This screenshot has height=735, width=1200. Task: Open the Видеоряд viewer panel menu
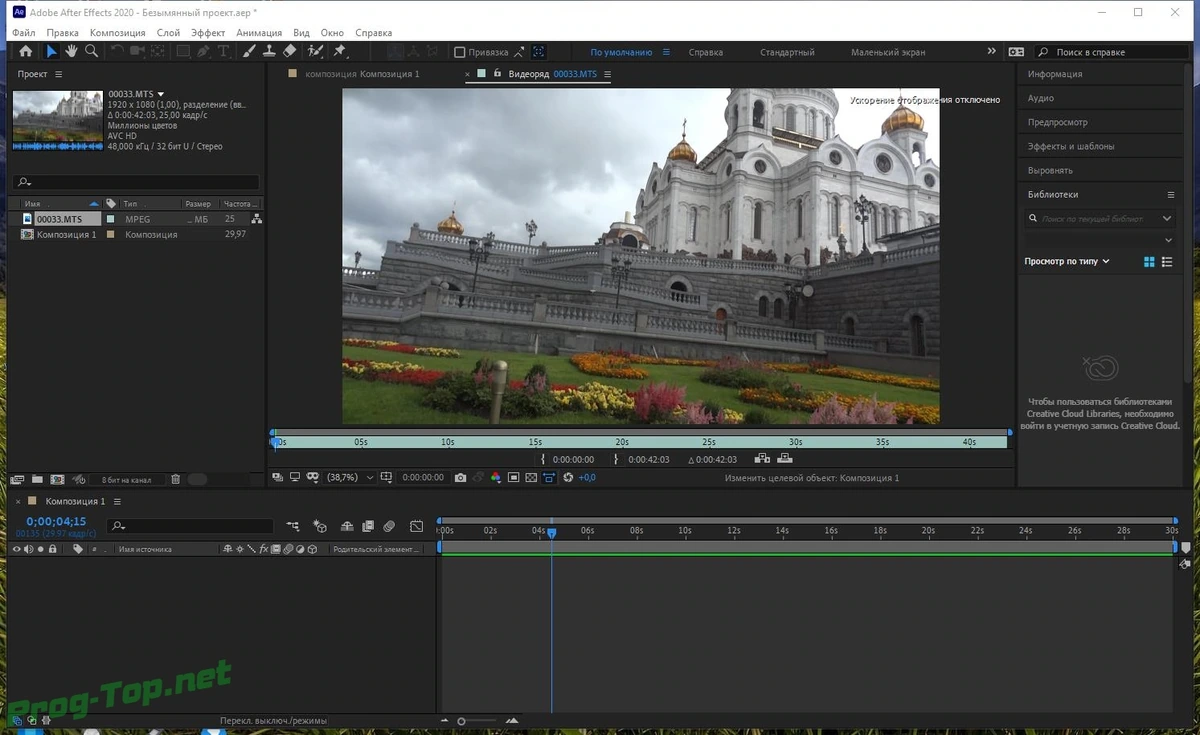coord(607,74)
